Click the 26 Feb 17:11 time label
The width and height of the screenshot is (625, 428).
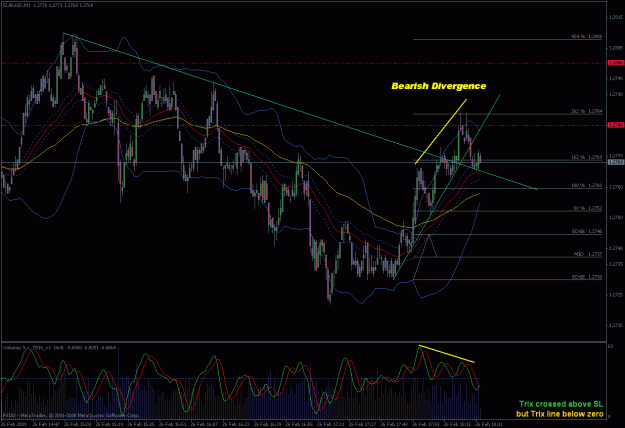(329, 425)
